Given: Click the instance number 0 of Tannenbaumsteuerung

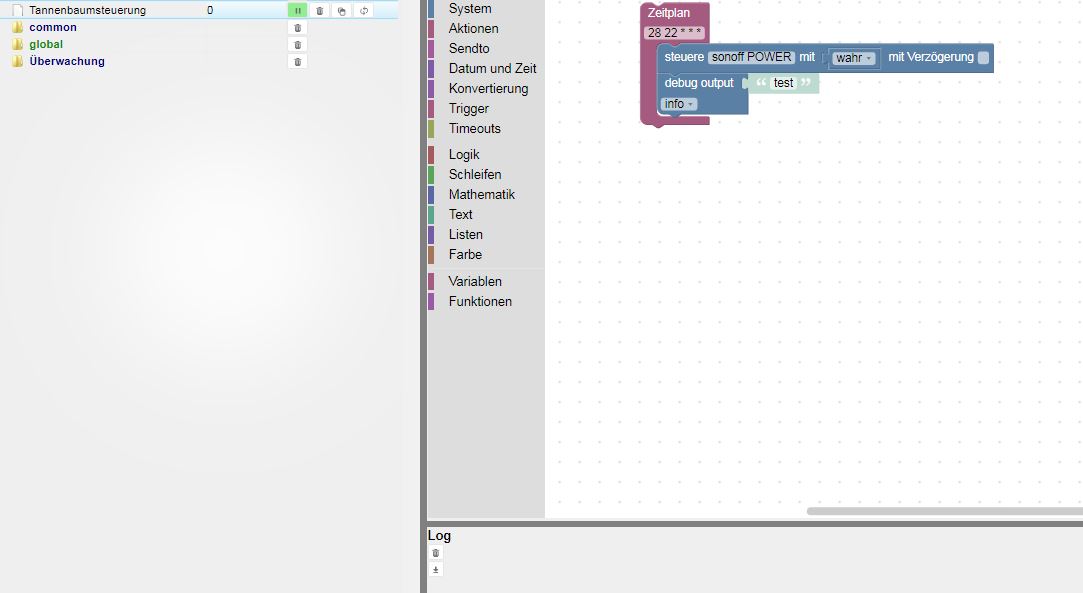Looking at the screenshot, I should 210,10.
